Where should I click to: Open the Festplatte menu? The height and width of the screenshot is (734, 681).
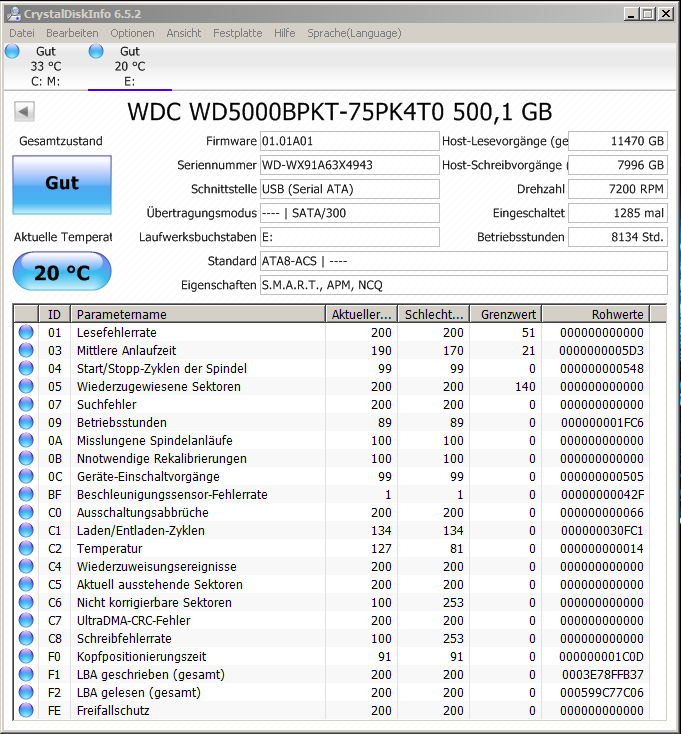[x=237, y=33]
